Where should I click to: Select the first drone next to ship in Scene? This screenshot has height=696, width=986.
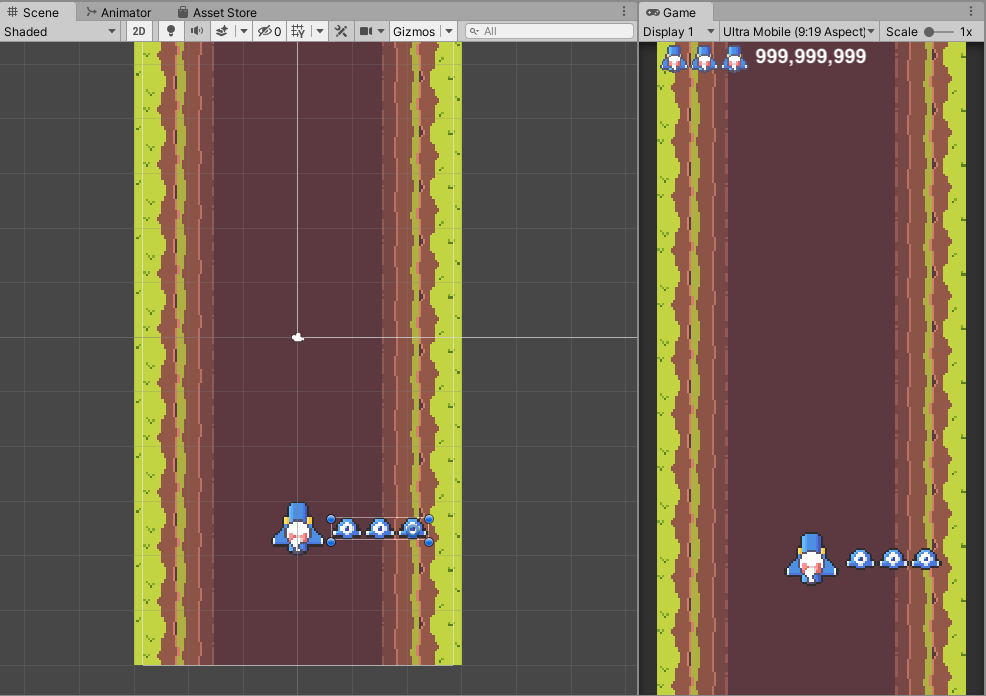click(346, 529)
